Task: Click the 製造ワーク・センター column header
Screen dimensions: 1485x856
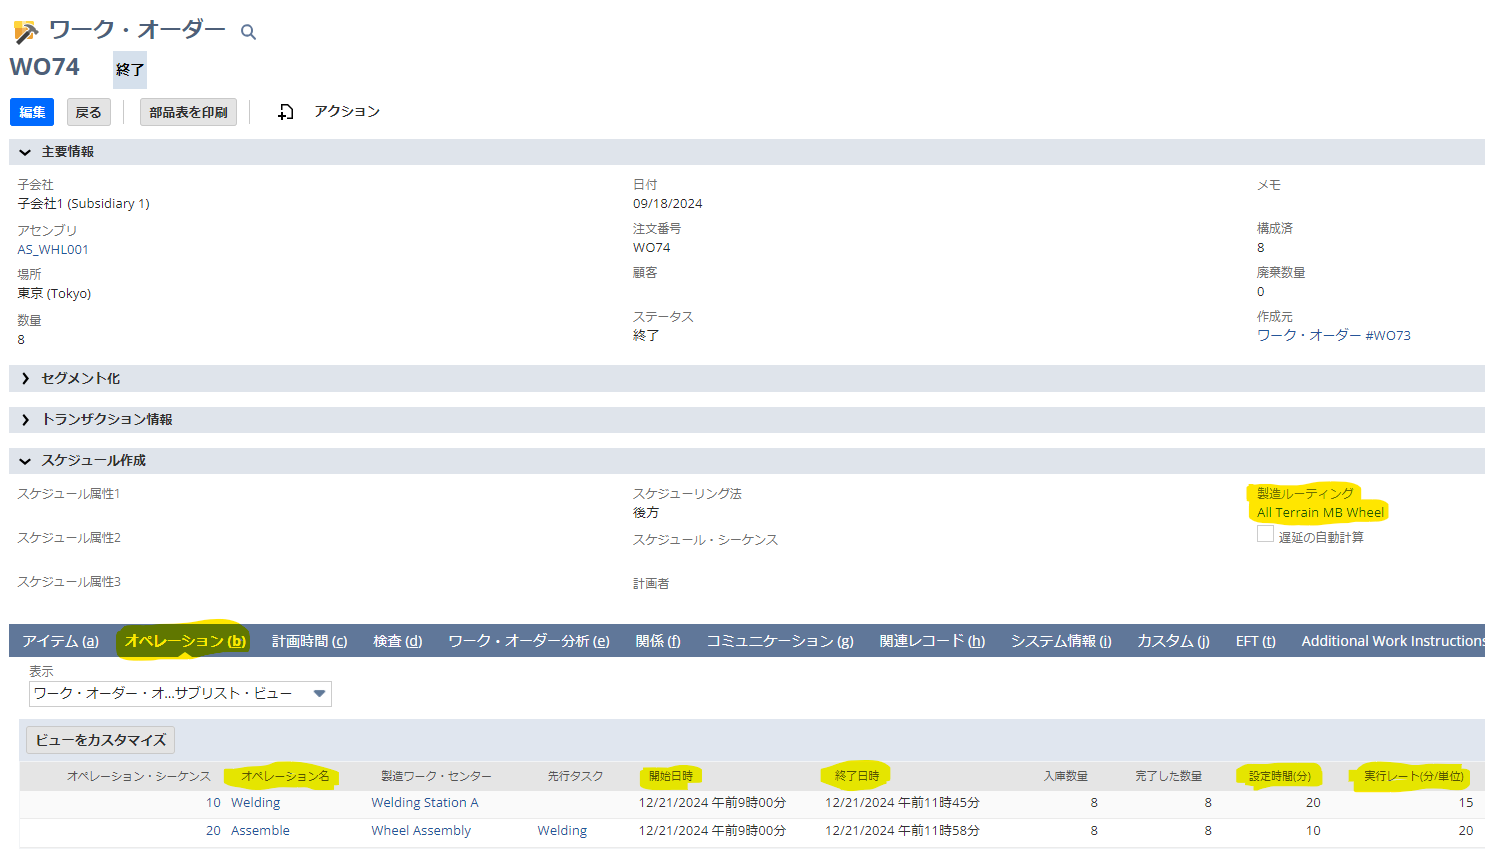Action: [436, 776]
